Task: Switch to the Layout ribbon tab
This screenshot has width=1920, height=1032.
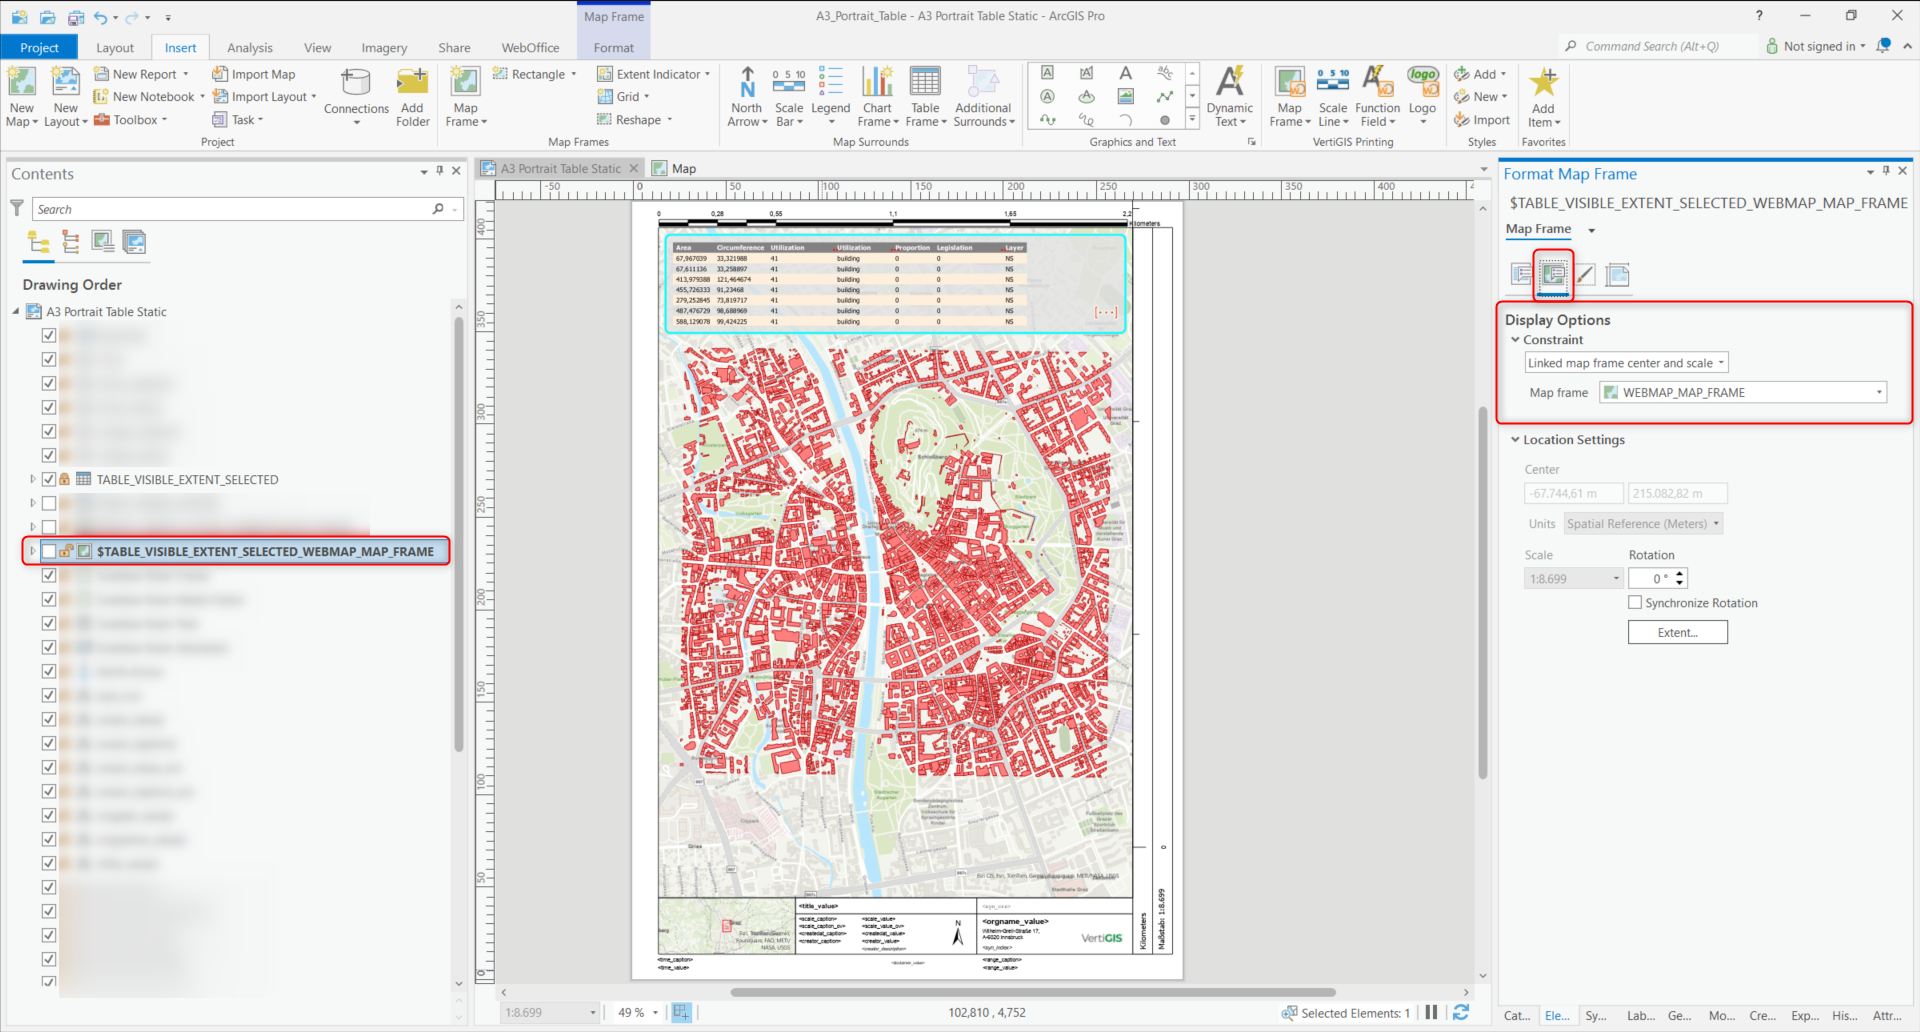Action: [x=115, y=47]
